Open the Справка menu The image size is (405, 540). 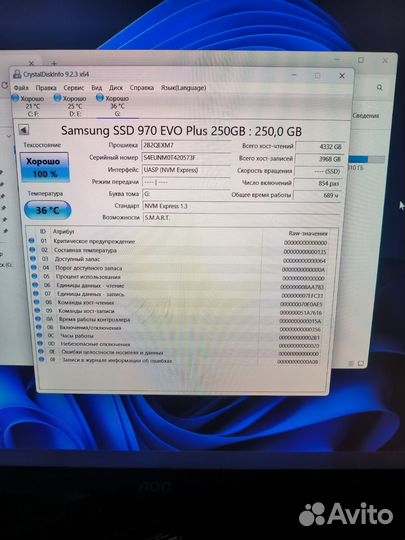pyautogui.click(x=142, y=88)
